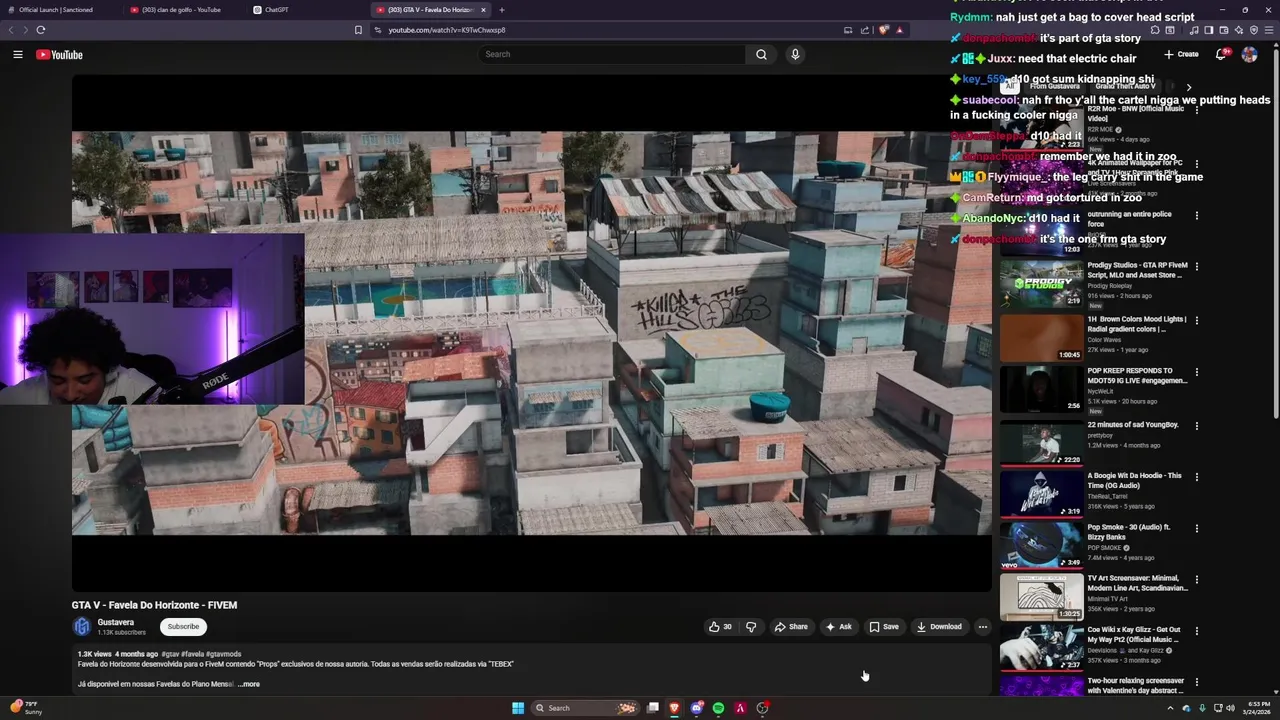Open the YouTube guide hamburger menu

coord(18,54)
